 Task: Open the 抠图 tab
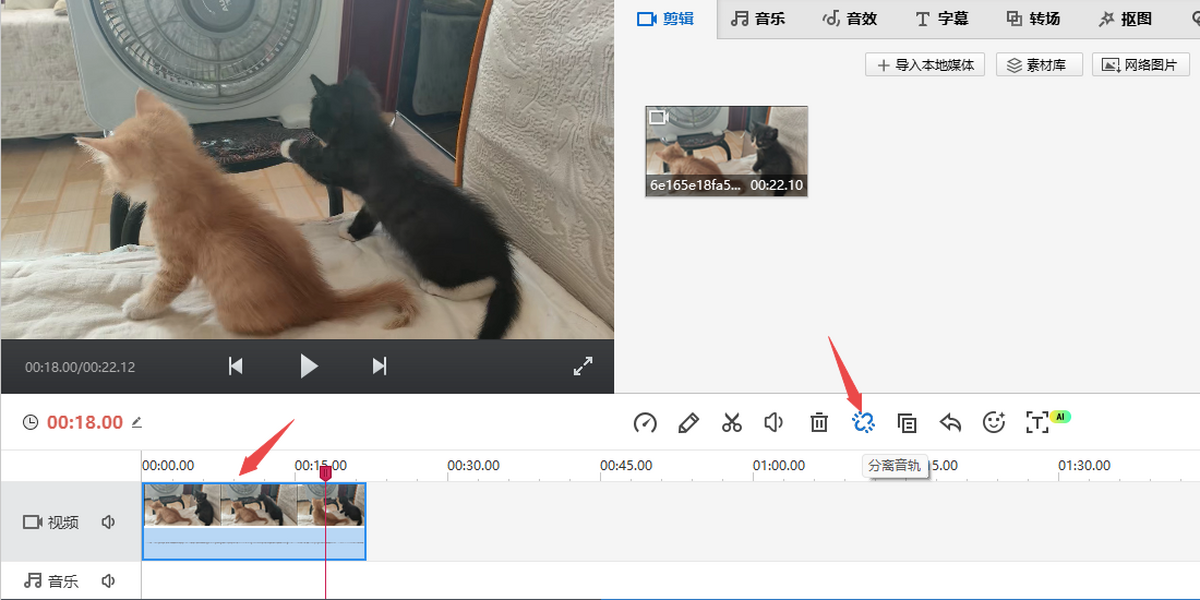[1125, 18]
